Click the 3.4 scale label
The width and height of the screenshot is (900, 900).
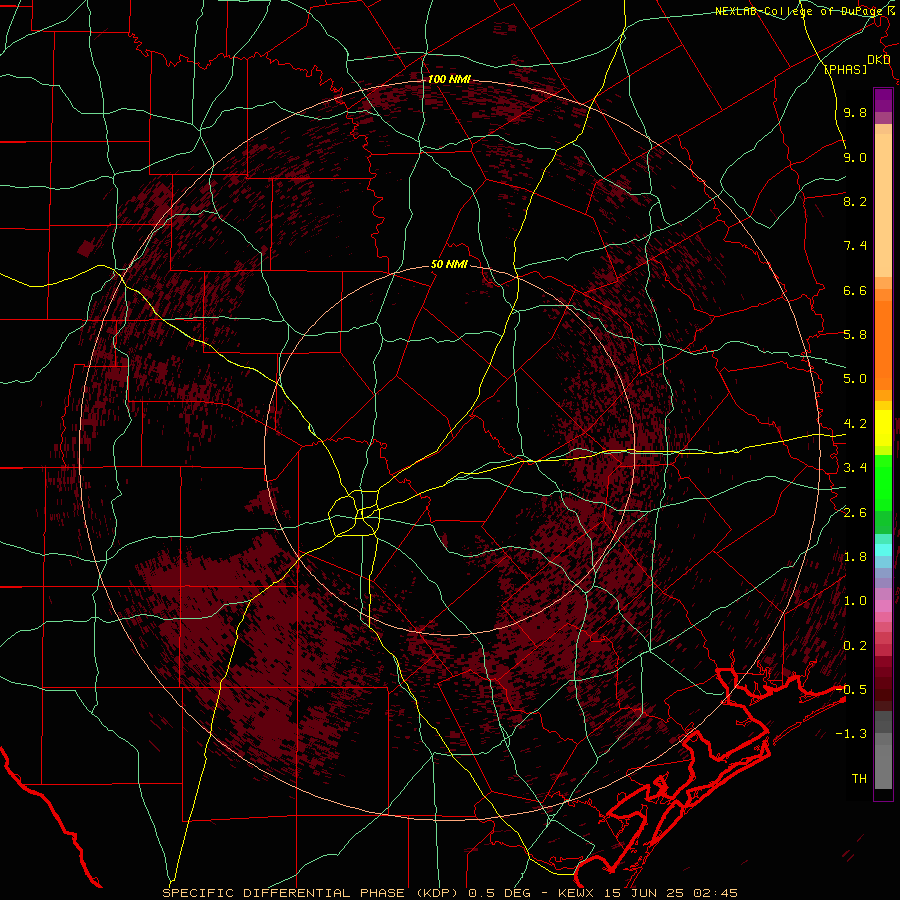[x=855, y=468]
